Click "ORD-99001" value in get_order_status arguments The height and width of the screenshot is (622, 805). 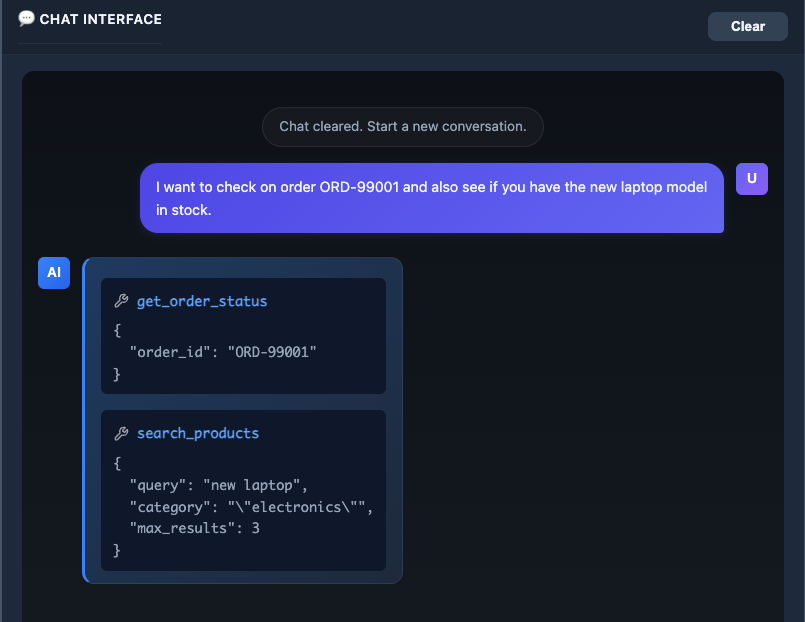(x=272, y=351)
